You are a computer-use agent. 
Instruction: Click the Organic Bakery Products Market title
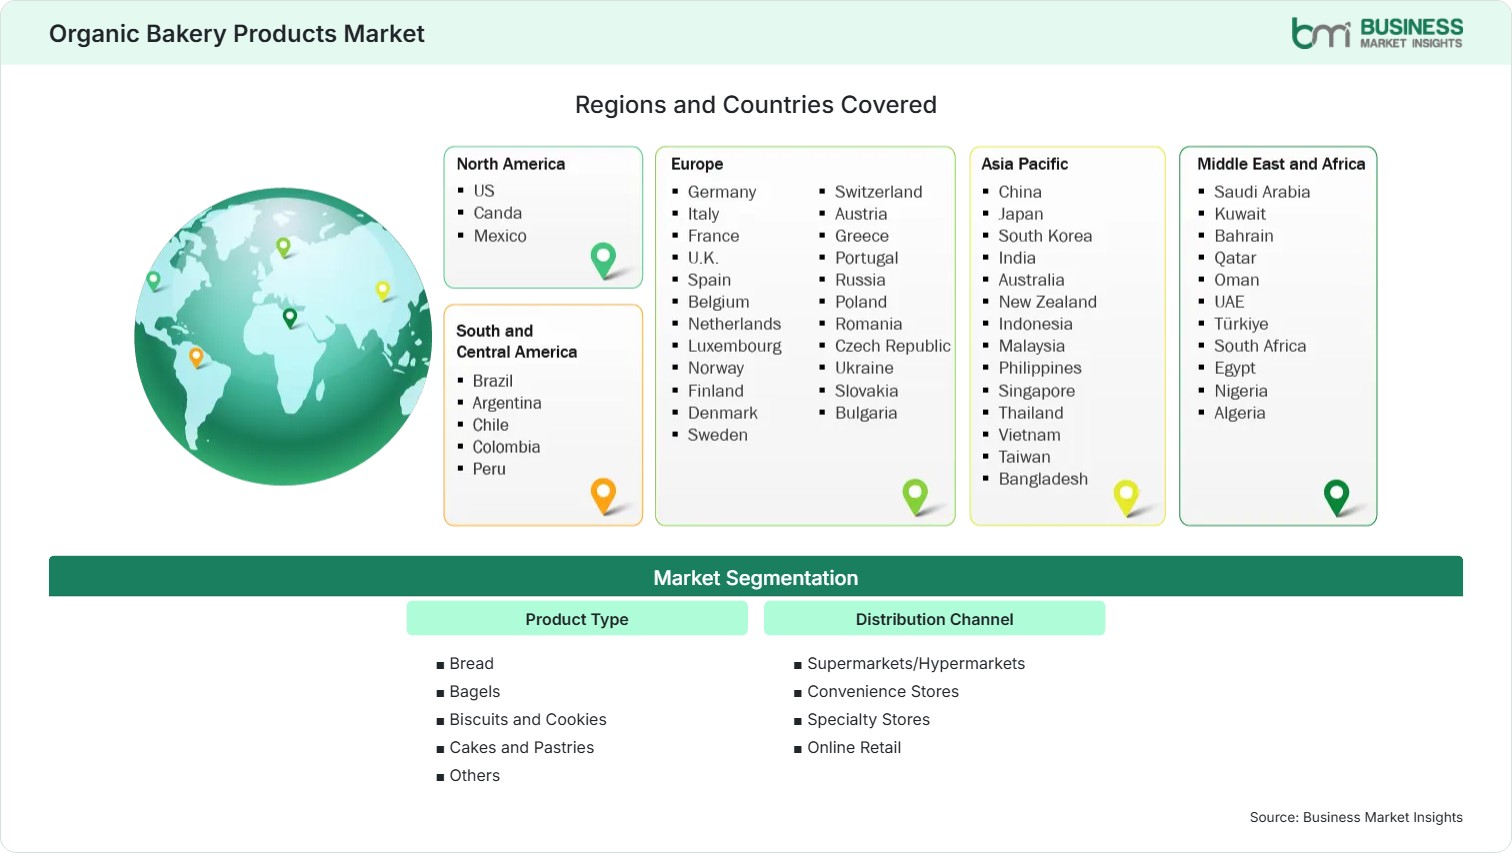(237, 34)
